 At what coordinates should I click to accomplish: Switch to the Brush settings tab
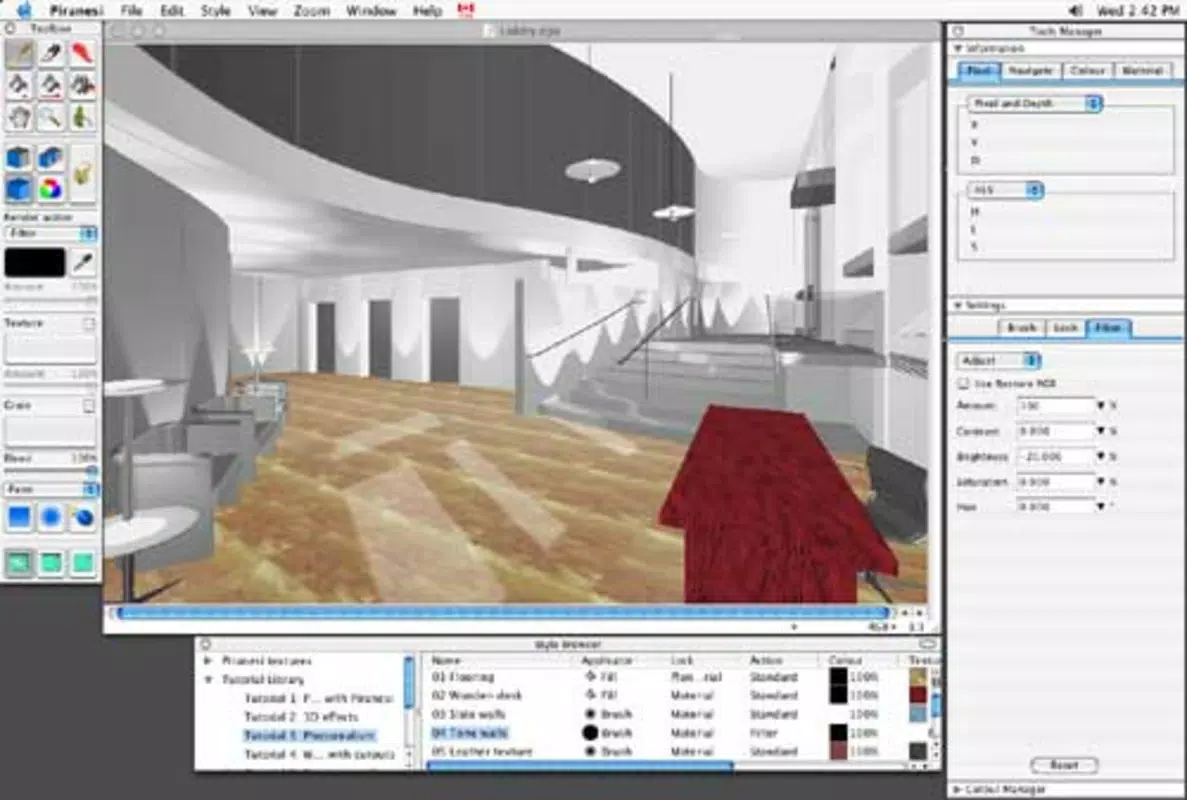[1021, 328]
